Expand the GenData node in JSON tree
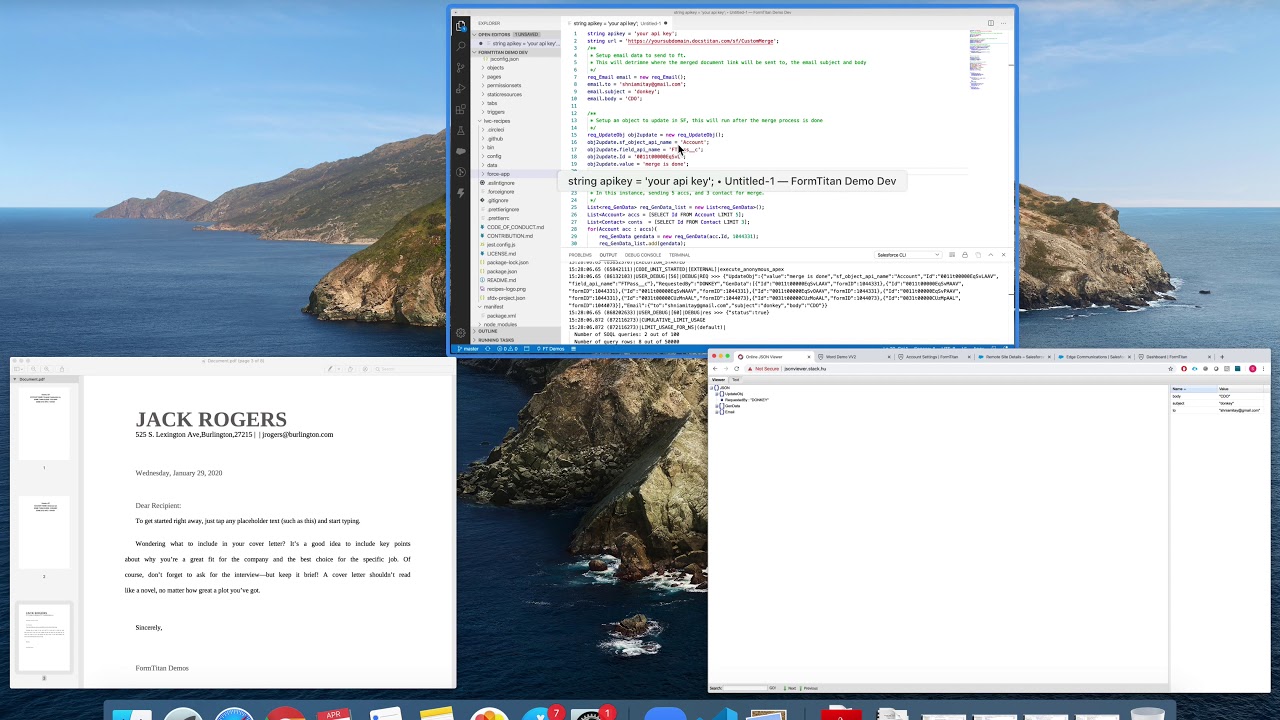The width and height of the screenshot is (1280, 720). 717,406
